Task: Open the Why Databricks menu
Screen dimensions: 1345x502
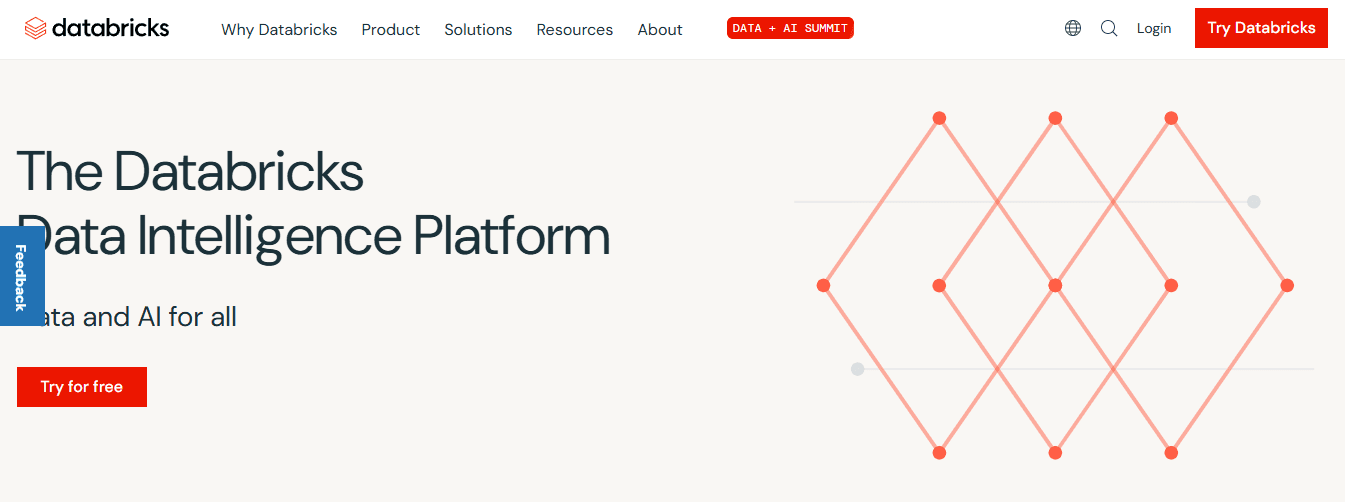Action: tap(279, 29)
